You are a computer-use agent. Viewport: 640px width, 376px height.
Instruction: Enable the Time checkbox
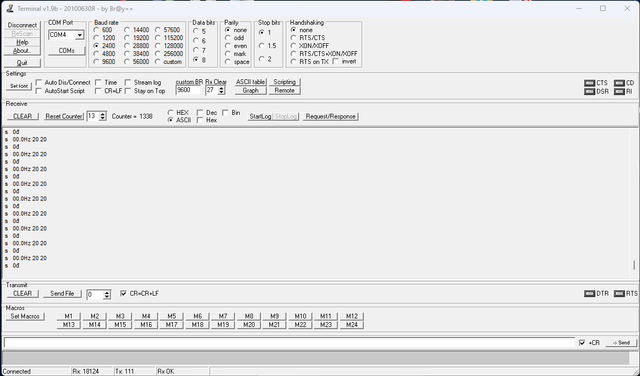98,82
